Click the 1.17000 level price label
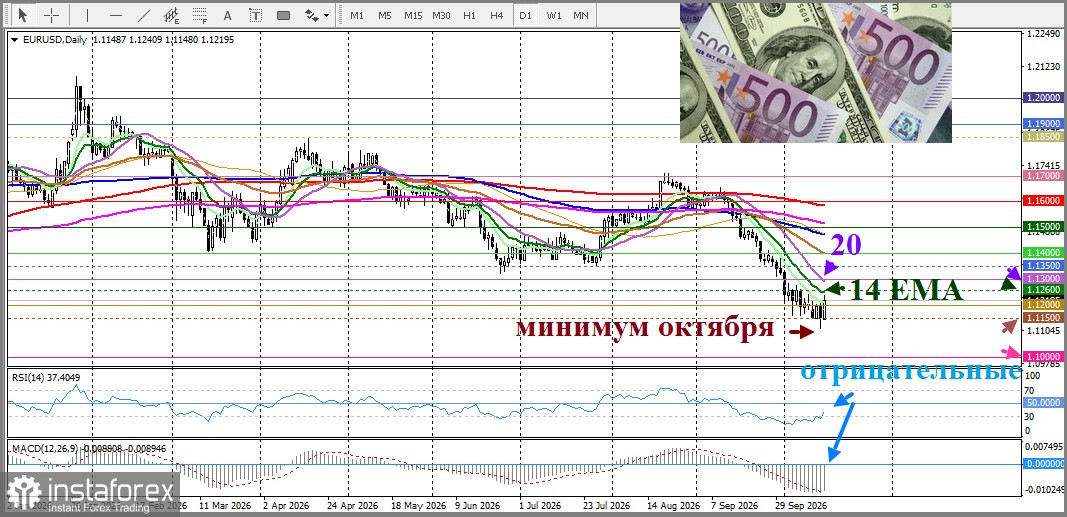1067x517 pixels. coord(1043,176)
